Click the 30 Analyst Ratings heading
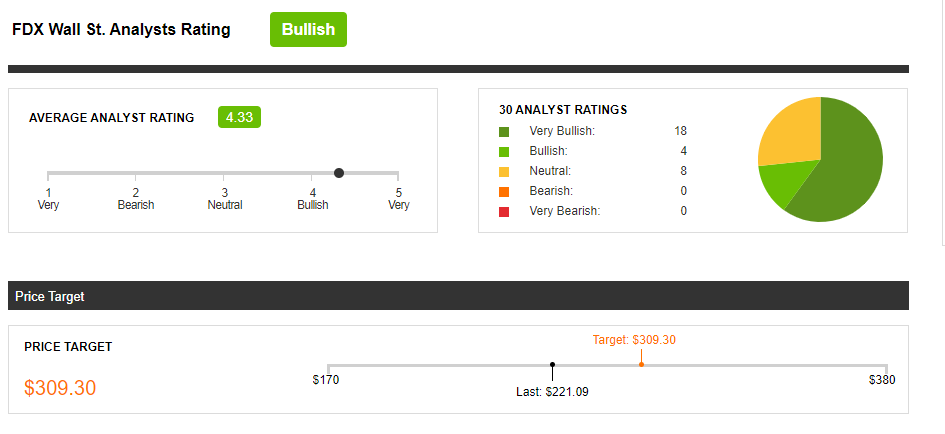945x434 pixels. tap(563, 109)
